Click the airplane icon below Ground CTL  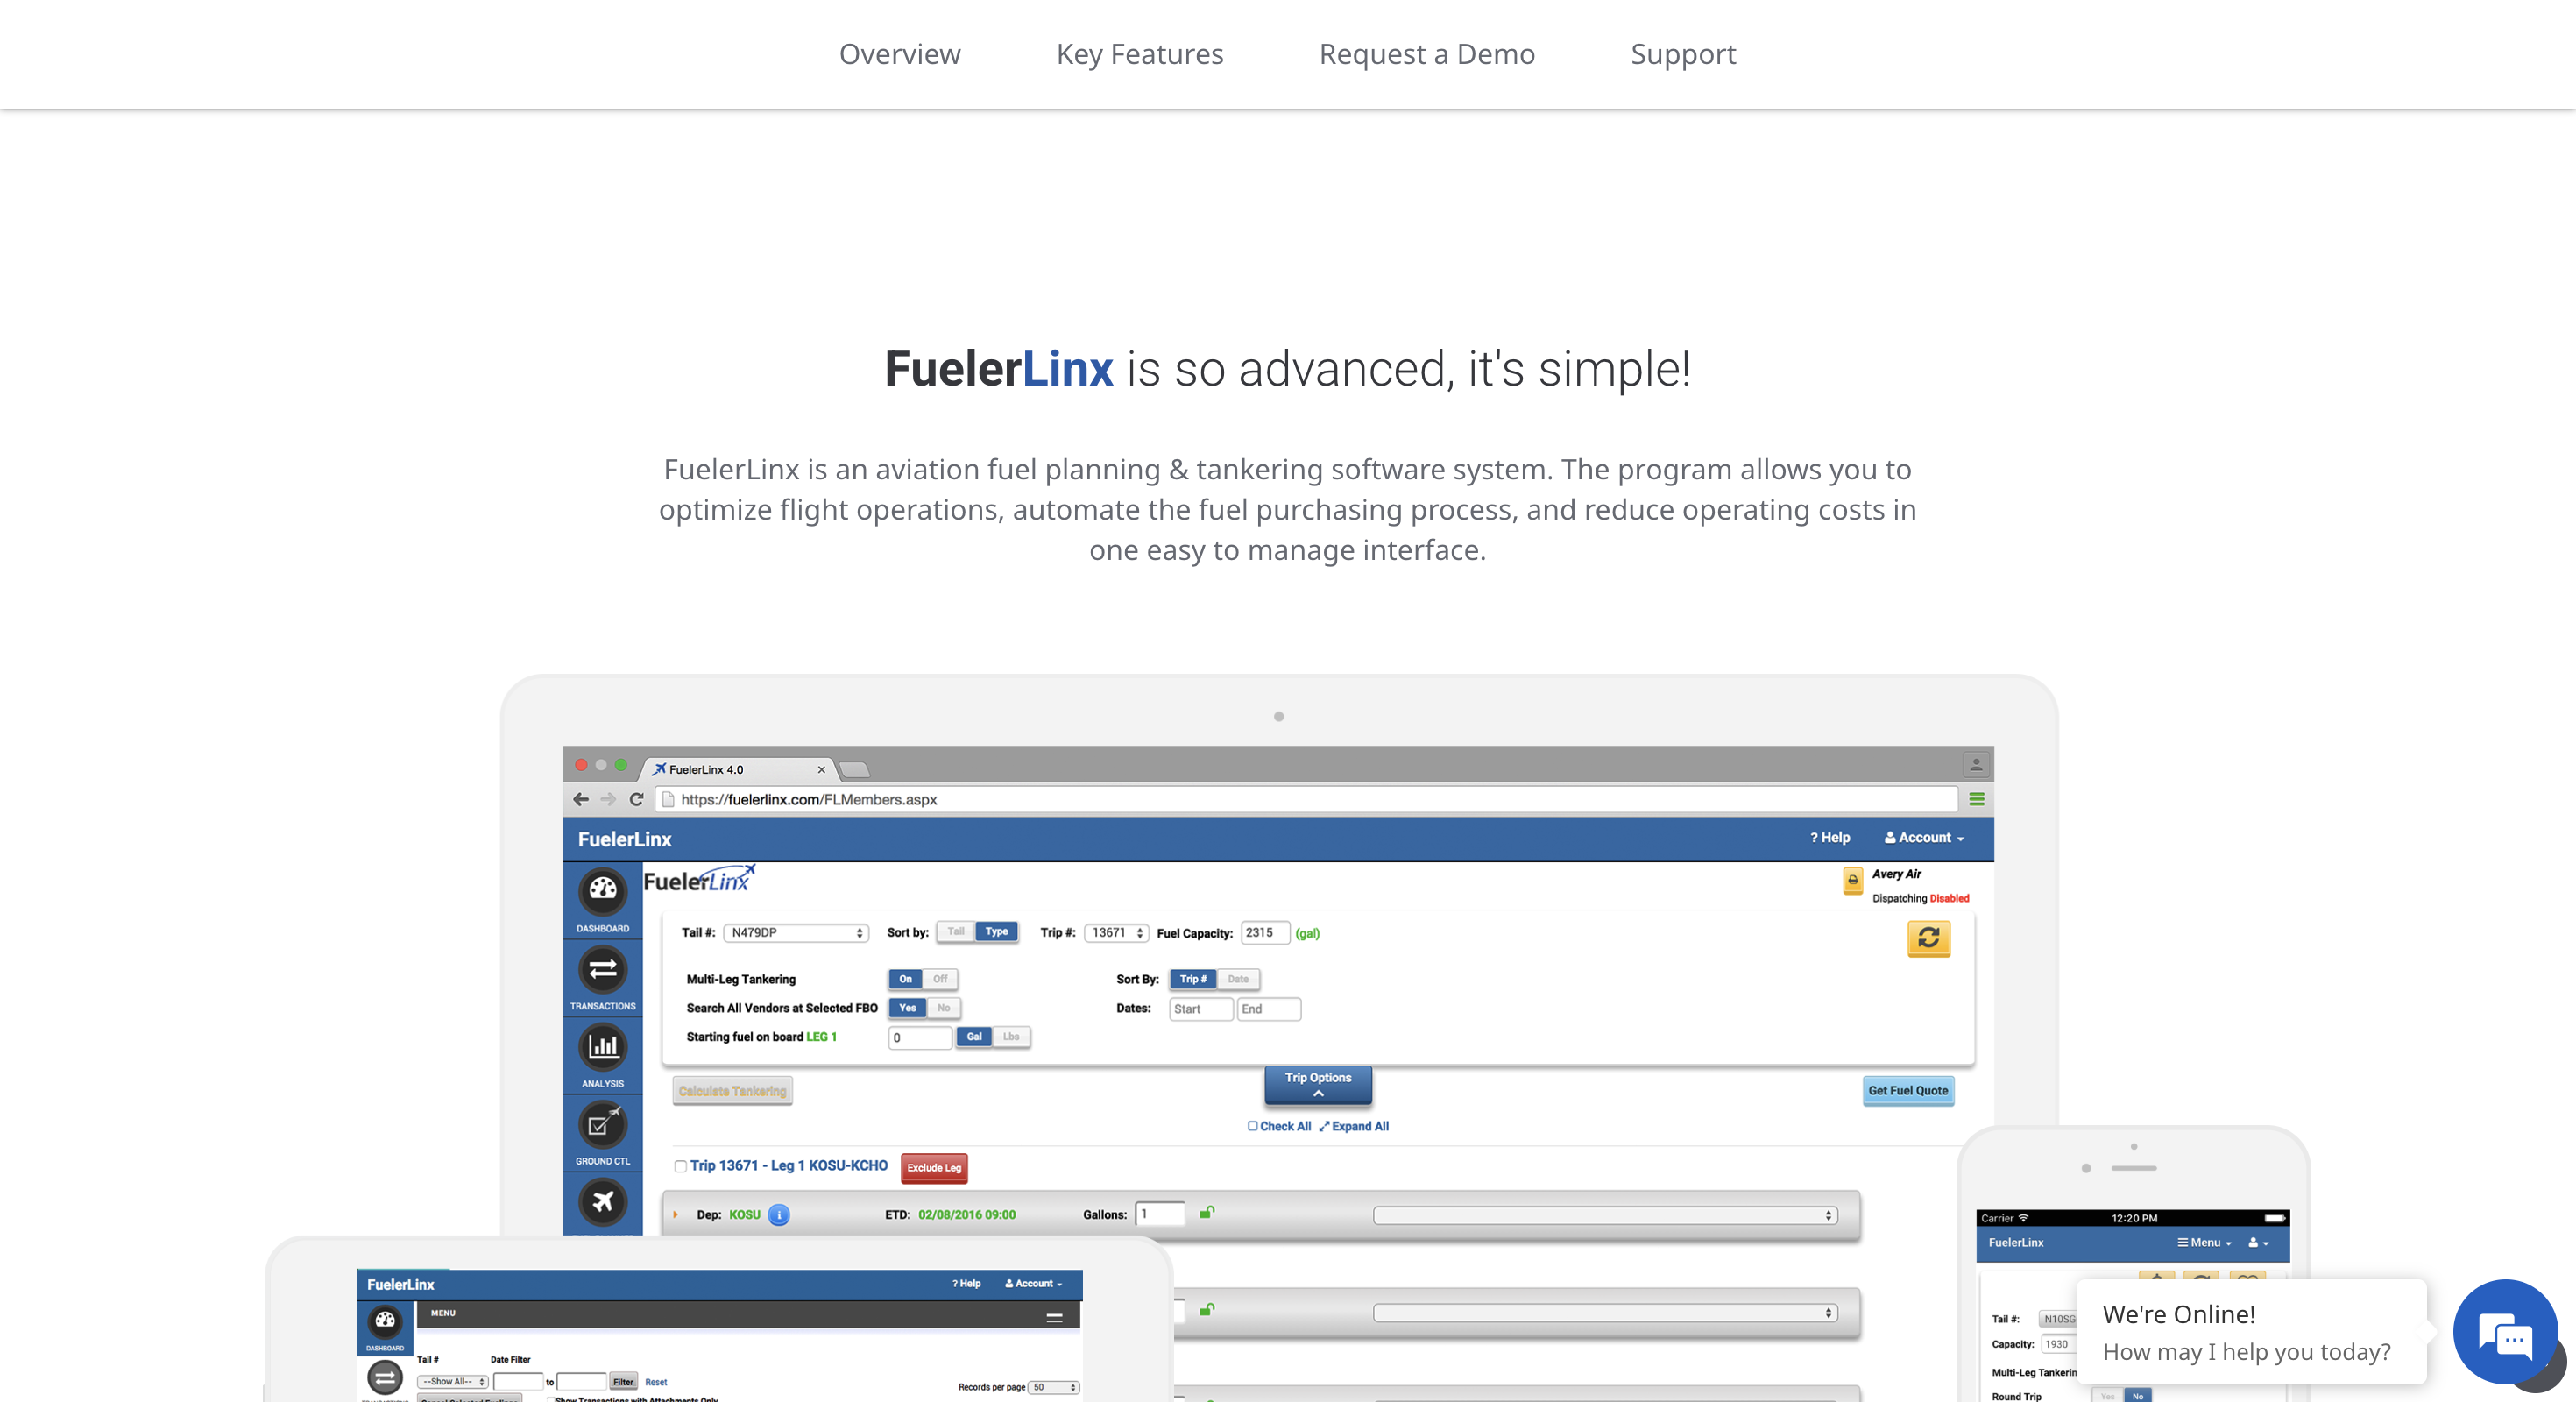pos(602,1201)
